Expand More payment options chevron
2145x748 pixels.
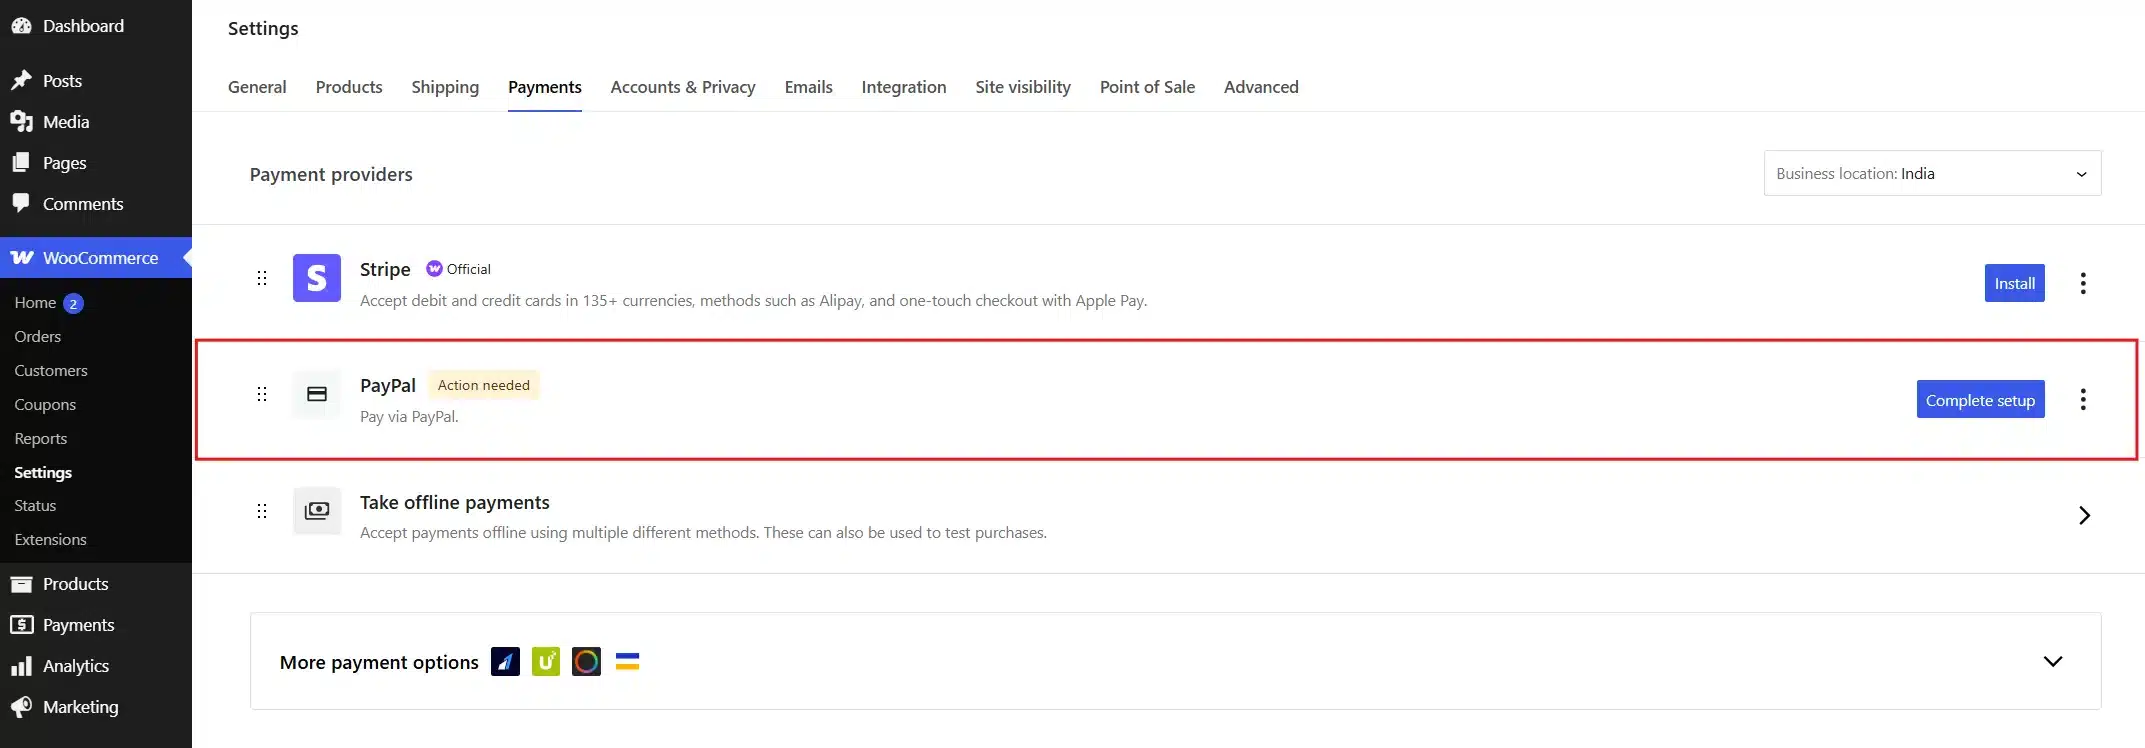coord(2053,662)
